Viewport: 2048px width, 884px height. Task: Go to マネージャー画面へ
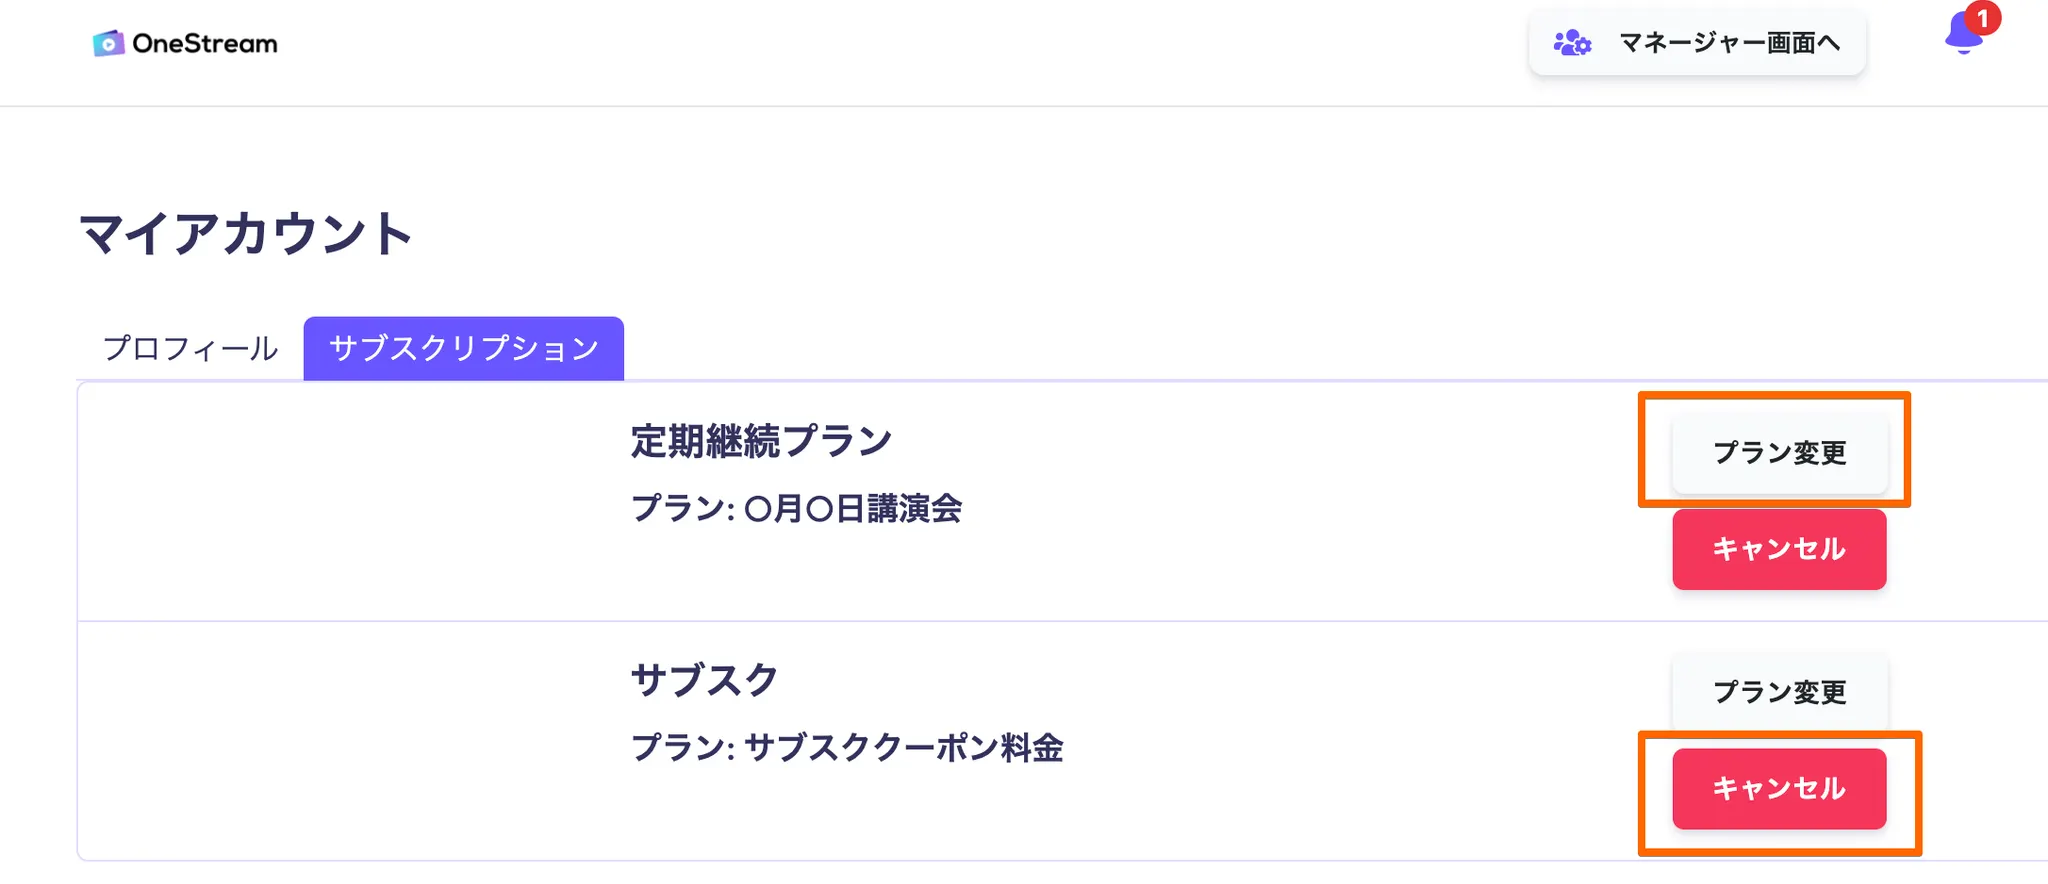click(1728, 43)
